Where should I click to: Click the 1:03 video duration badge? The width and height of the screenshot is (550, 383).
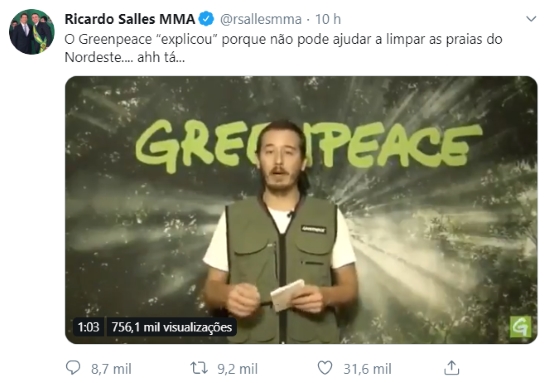(88, 327)
